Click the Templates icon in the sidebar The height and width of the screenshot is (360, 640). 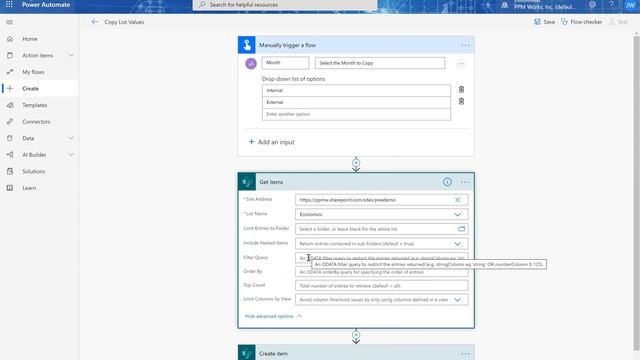10,105
